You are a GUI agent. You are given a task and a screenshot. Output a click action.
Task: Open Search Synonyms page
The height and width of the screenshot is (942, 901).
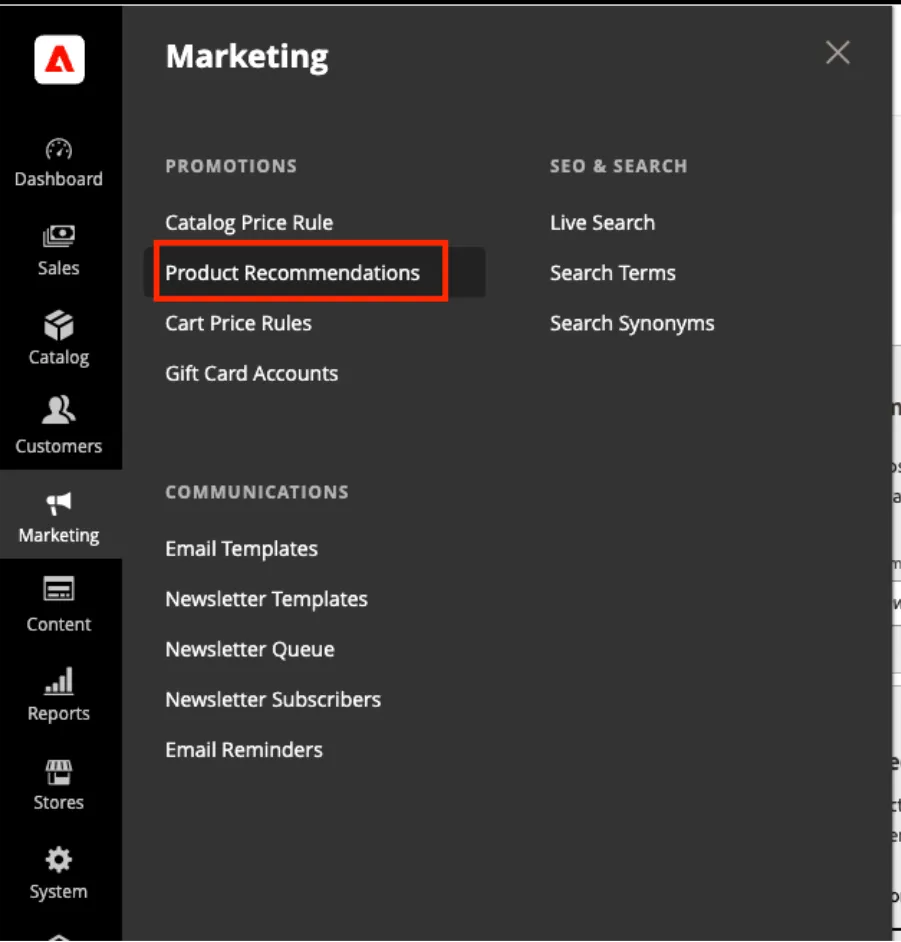coord(632,324)
